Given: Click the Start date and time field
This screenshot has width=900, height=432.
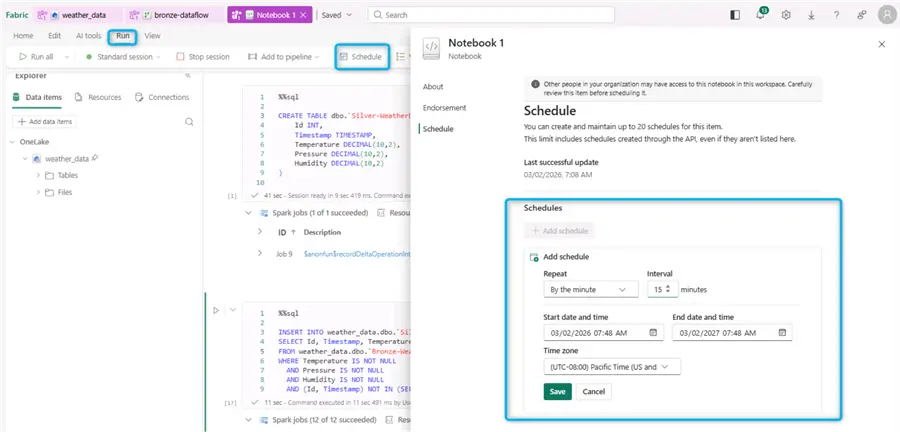Looking at the screenshot, I should 603,333.
